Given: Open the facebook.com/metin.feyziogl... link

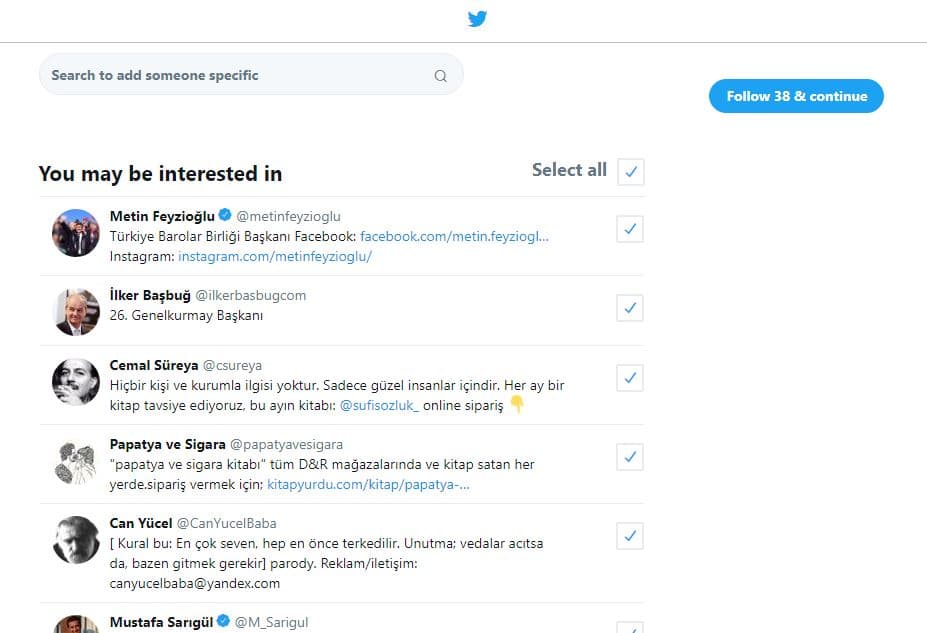Looking at the screenshot, I should pos(454,236).
